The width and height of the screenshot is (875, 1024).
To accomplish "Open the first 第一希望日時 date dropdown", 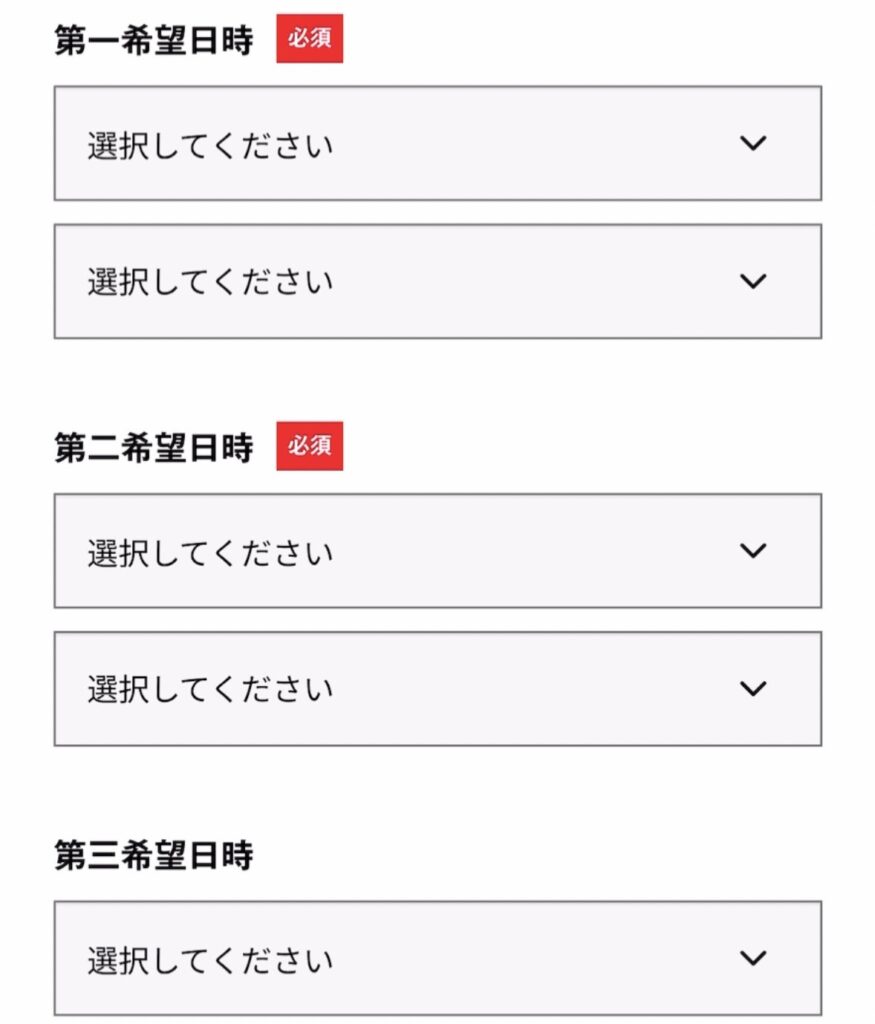I will pos(437,143).
